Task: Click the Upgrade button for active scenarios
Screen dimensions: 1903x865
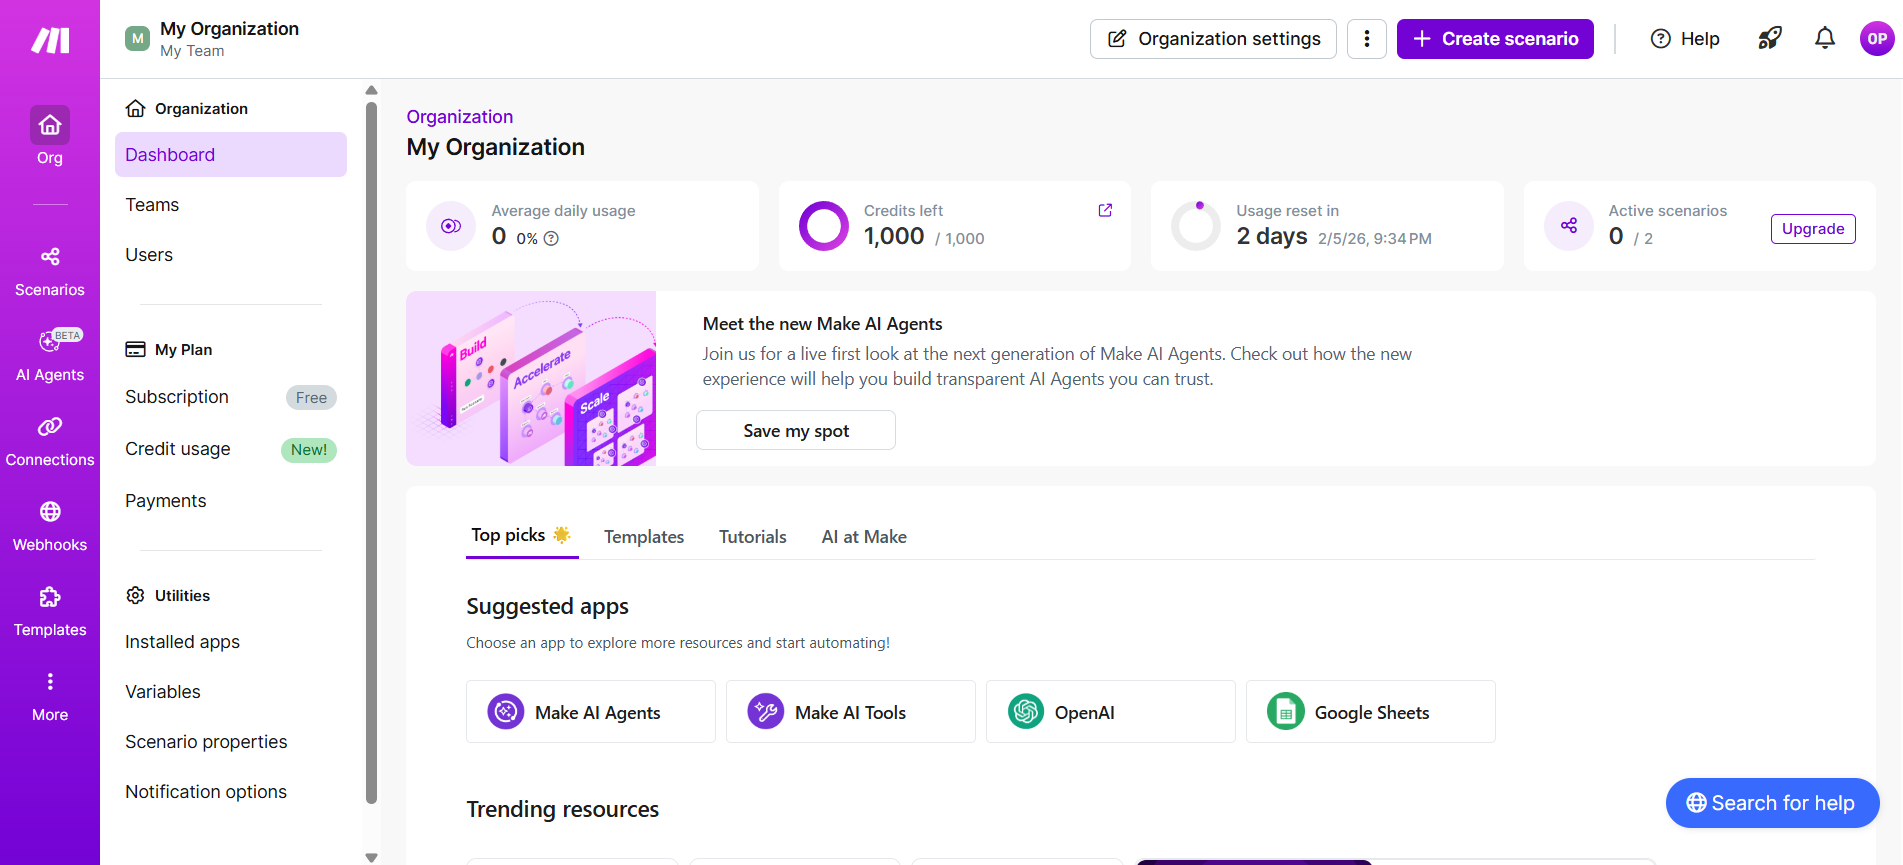Action: [x=1812, y=229]
